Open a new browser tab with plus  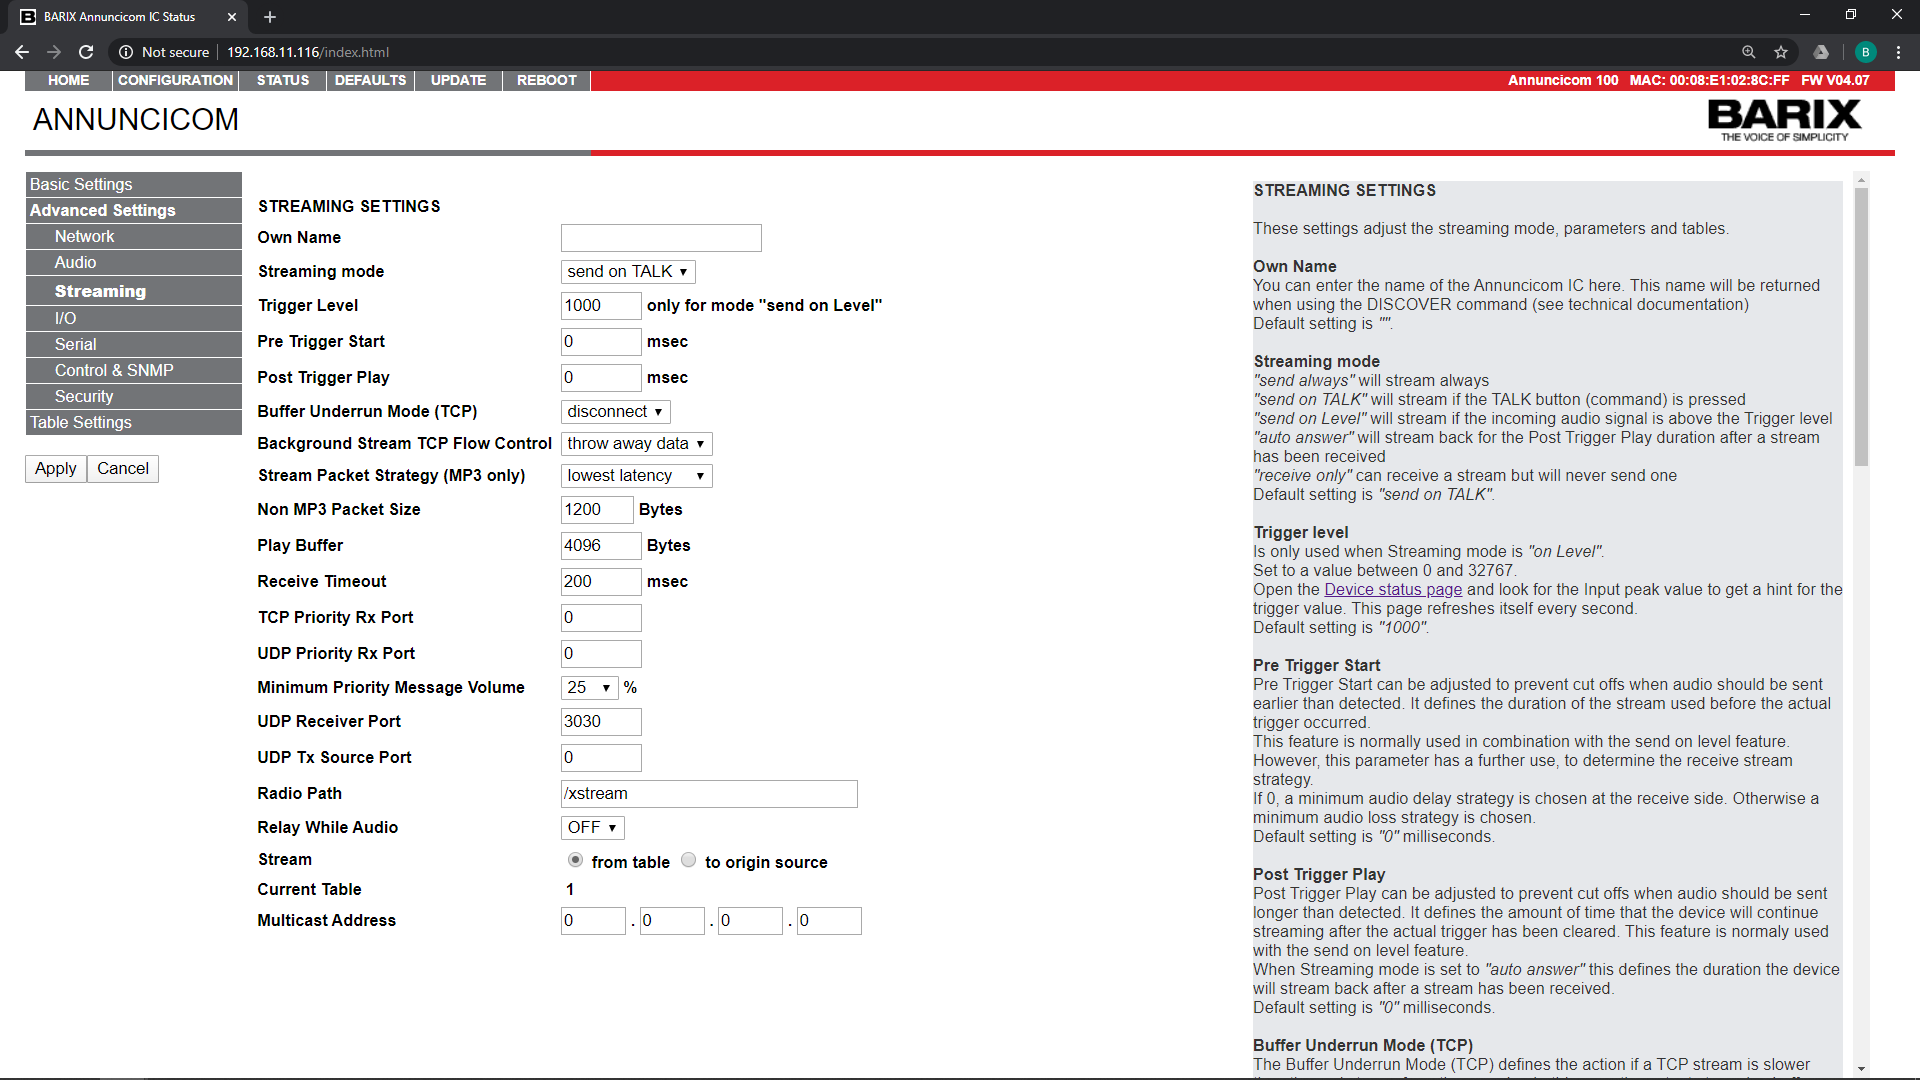(270, 17)
